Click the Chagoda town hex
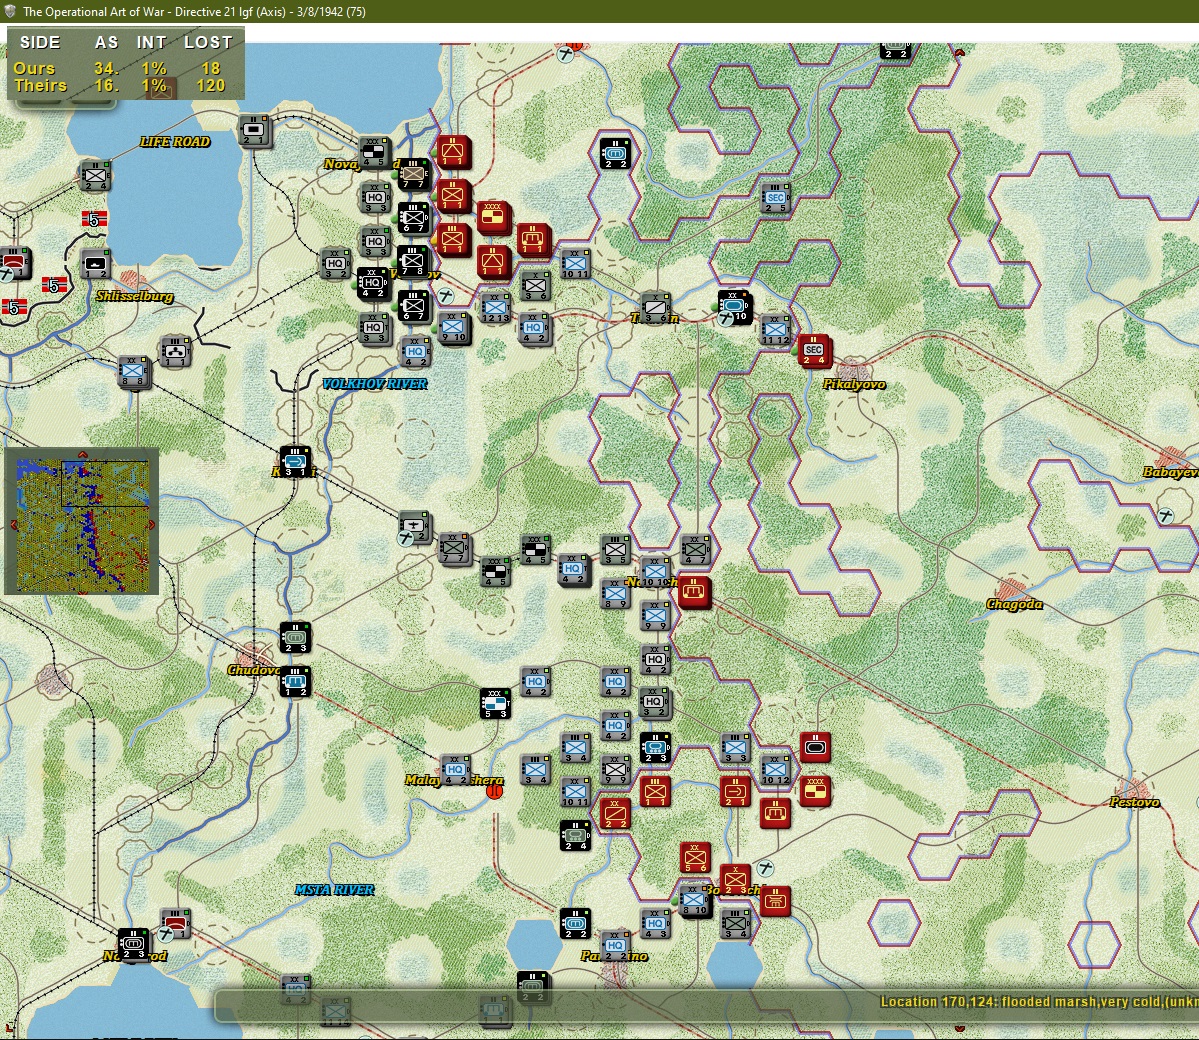The image size is (1199, 1040). [x=1012, y=588]
